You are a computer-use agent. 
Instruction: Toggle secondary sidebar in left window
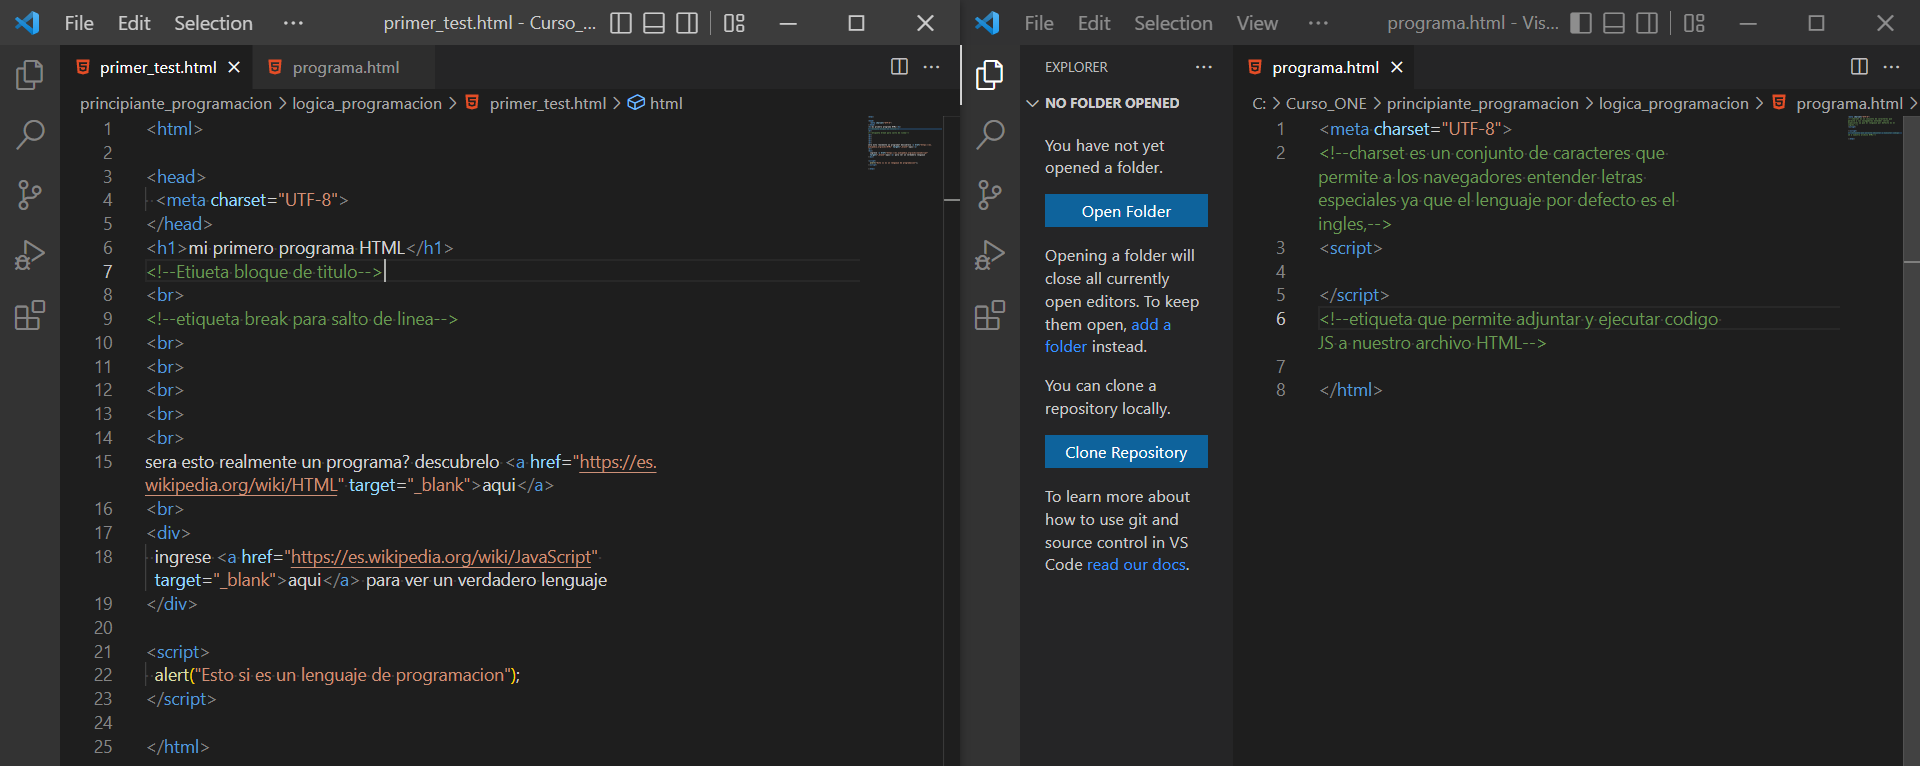[x=687, y=23]
